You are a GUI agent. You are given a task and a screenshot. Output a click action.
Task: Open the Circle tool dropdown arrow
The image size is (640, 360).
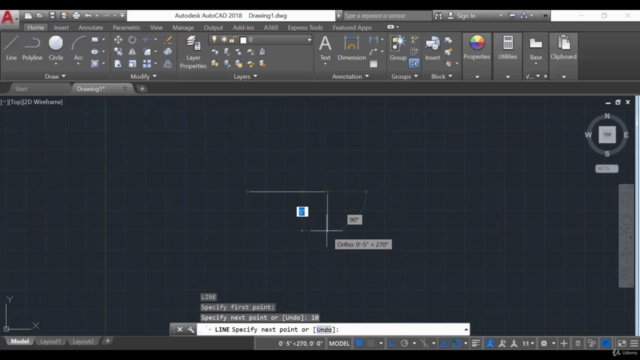[56, 64]
